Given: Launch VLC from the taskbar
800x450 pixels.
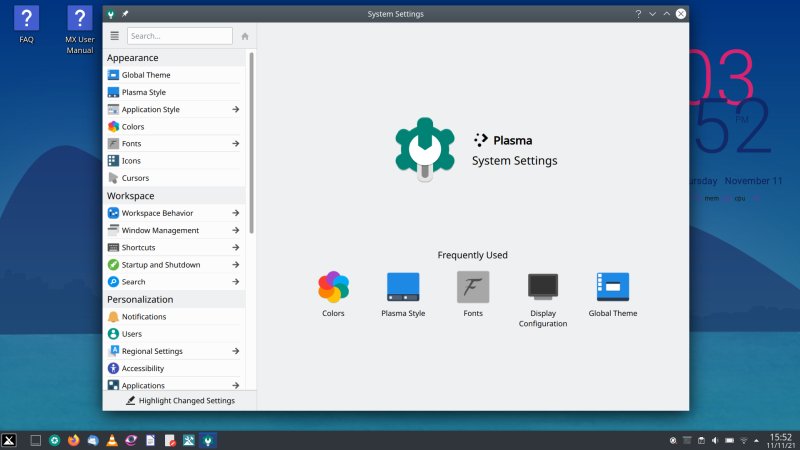Looking at the screenshot, I should [x=112, y=440].
